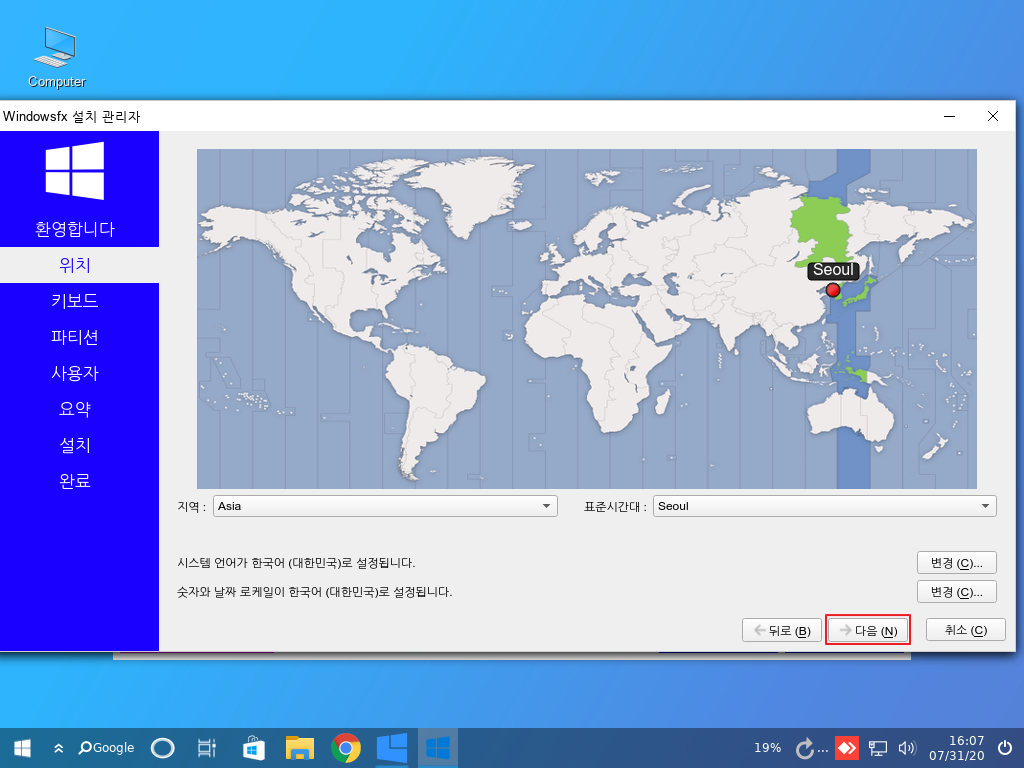Switch to active installer taskbar item
This screenshot has height=768, width=1024.
pyautogui.click(x=438, y=748)
